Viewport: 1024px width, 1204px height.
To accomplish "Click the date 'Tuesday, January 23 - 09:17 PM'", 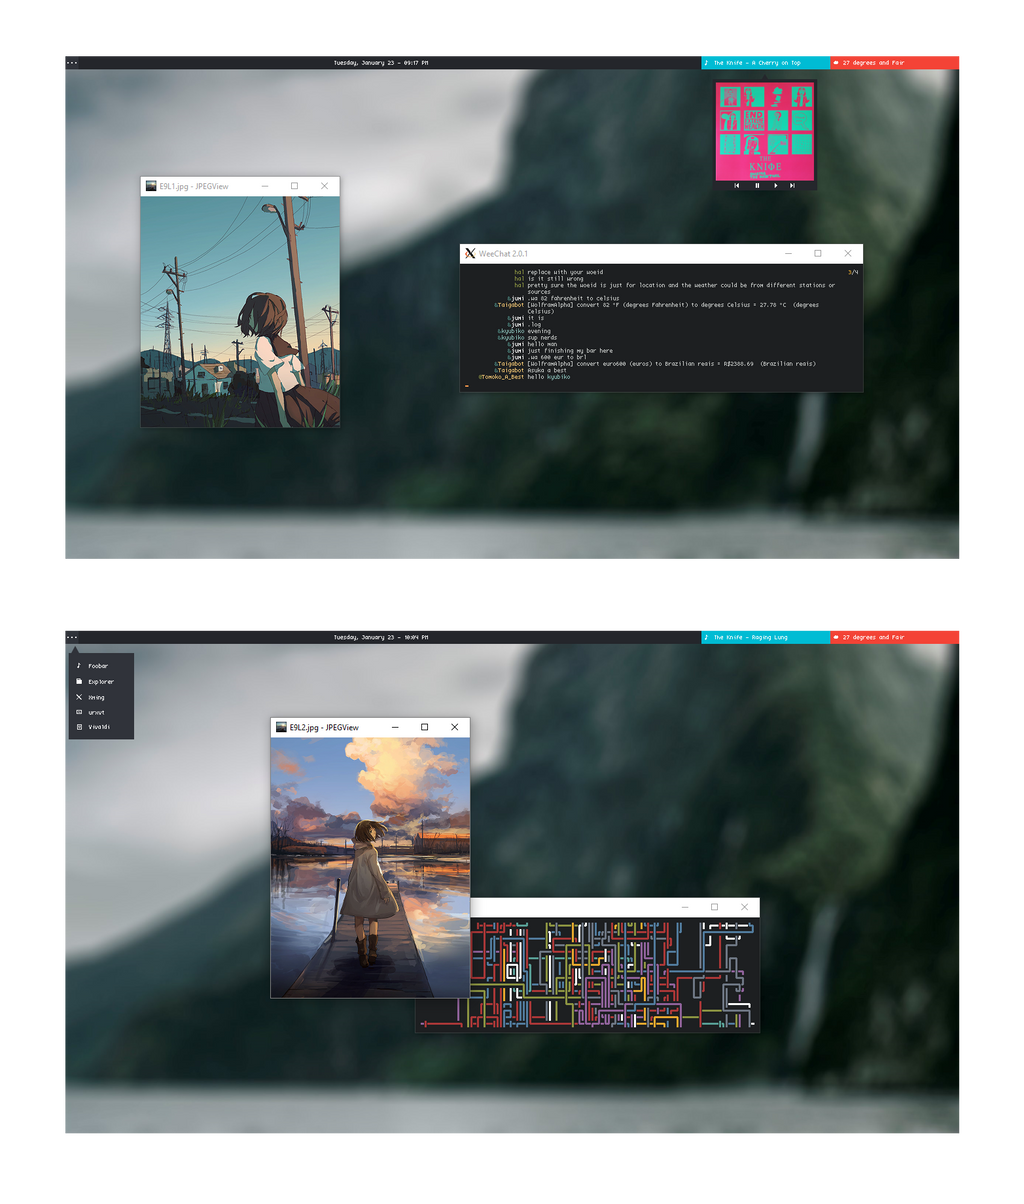I will coord(381,63).
